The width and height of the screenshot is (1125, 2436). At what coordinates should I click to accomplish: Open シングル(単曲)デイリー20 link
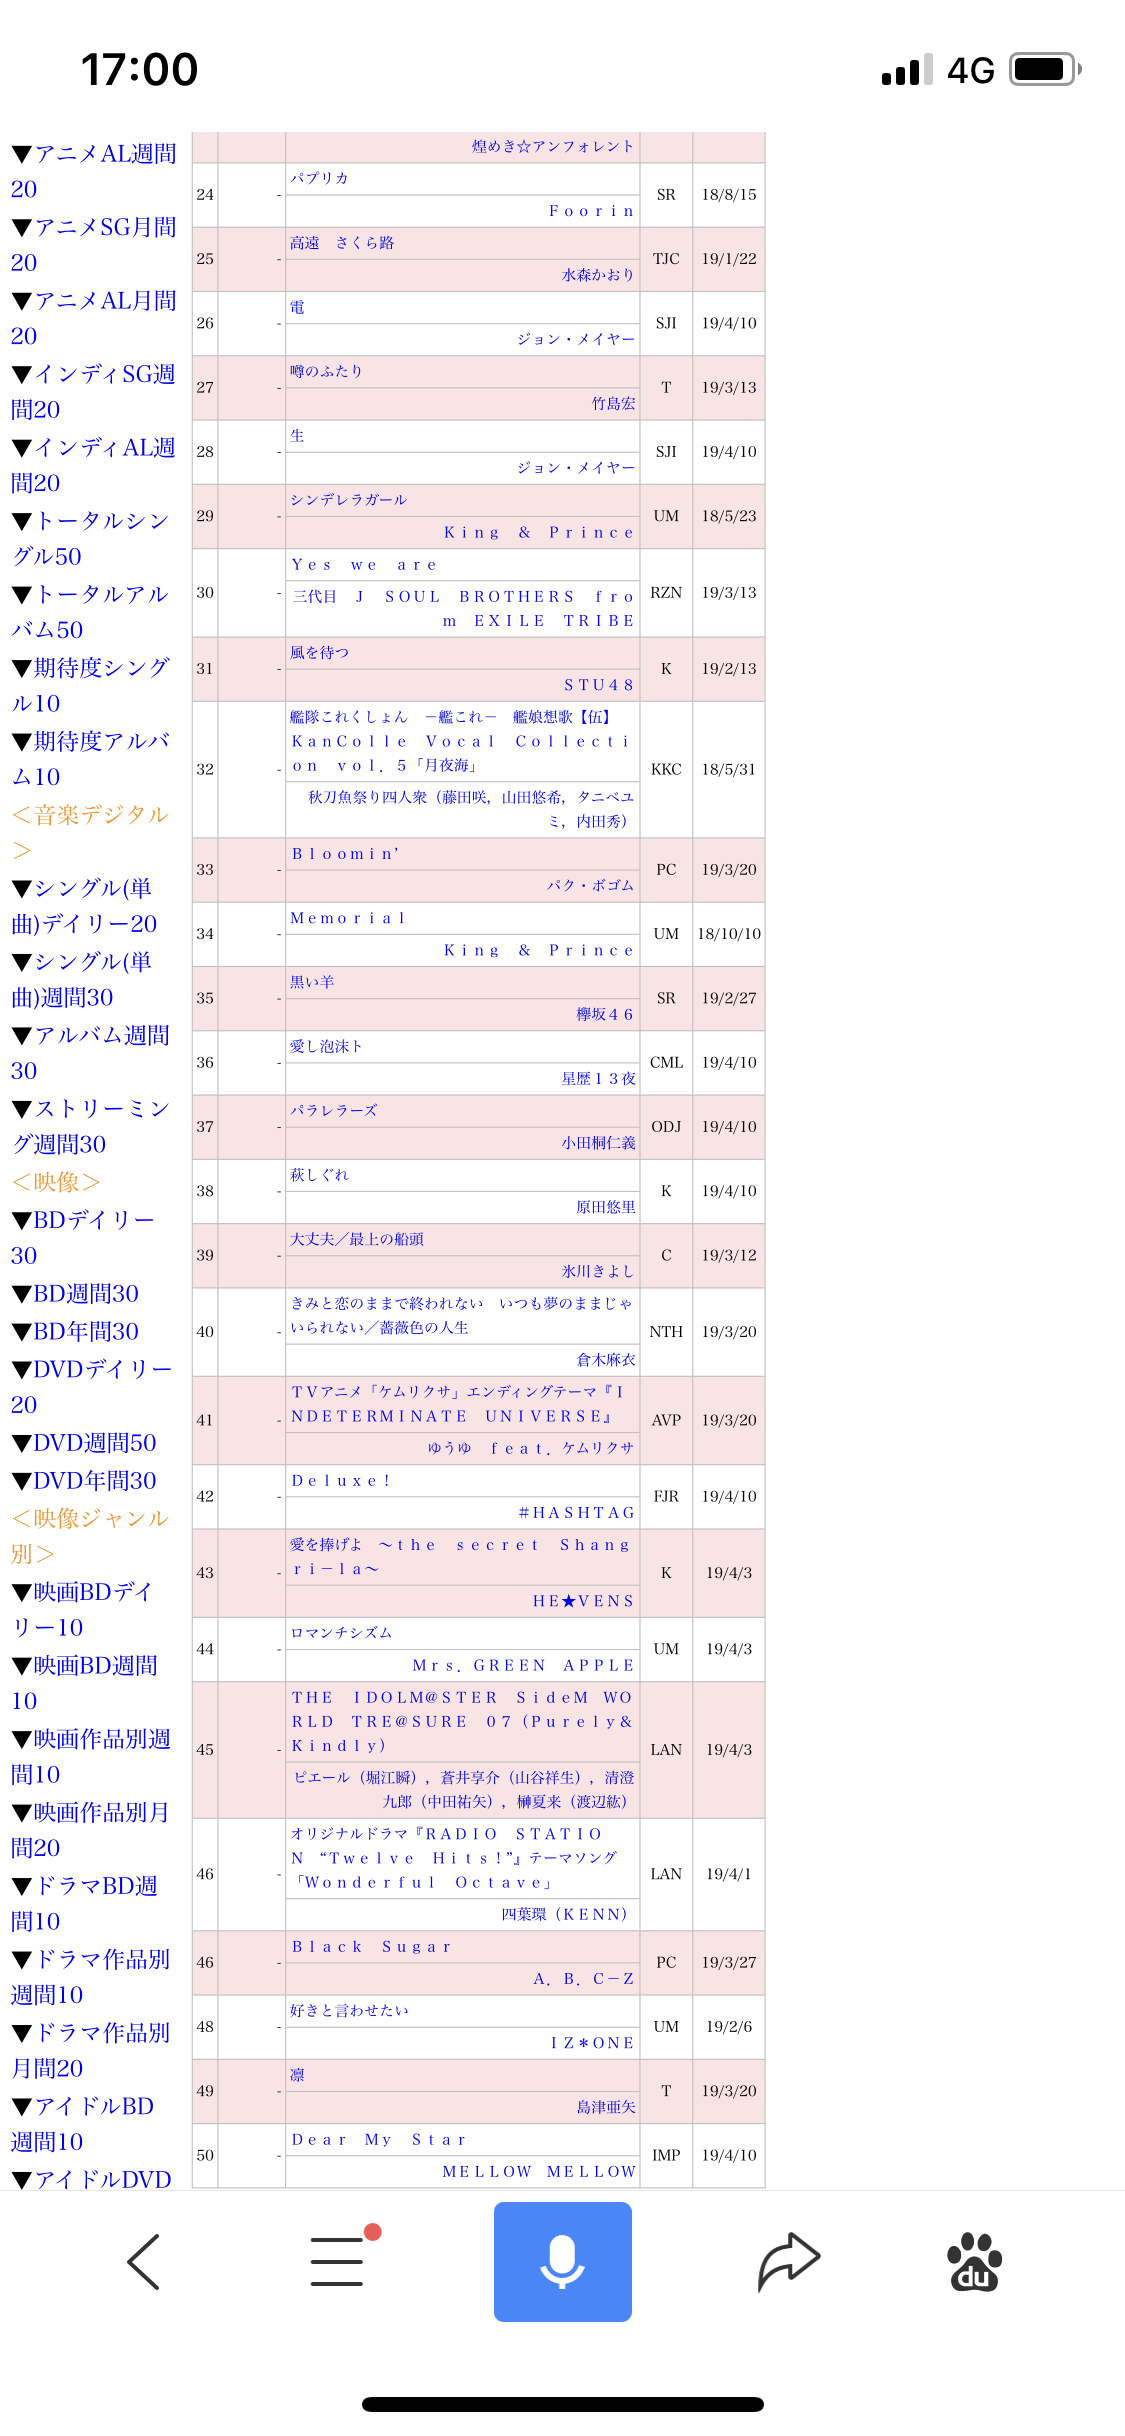point(84,906)
